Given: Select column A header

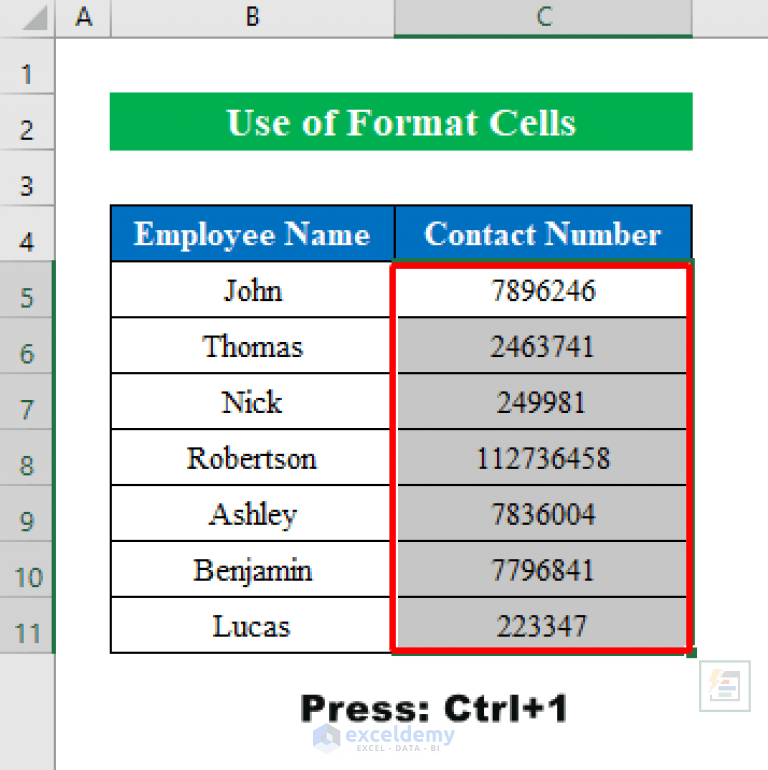Looking at the screenshot, I should point(83,18).
